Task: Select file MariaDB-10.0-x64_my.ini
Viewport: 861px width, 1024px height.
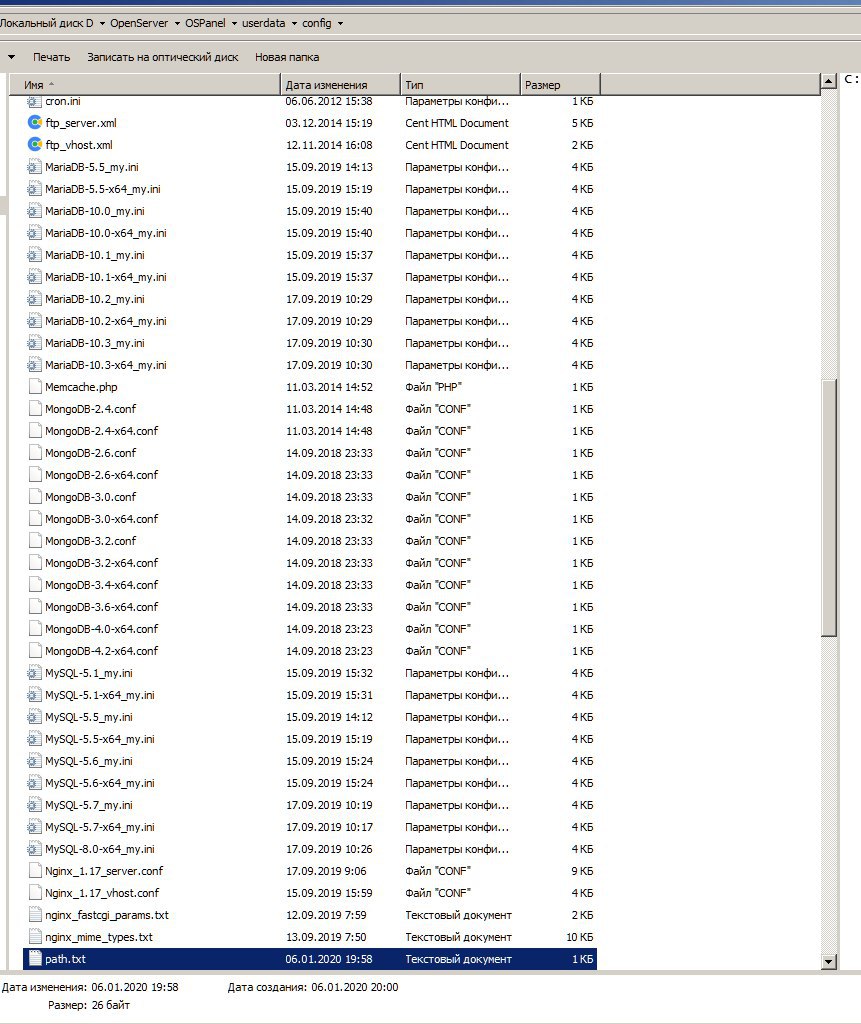Action: click(106, 233)
